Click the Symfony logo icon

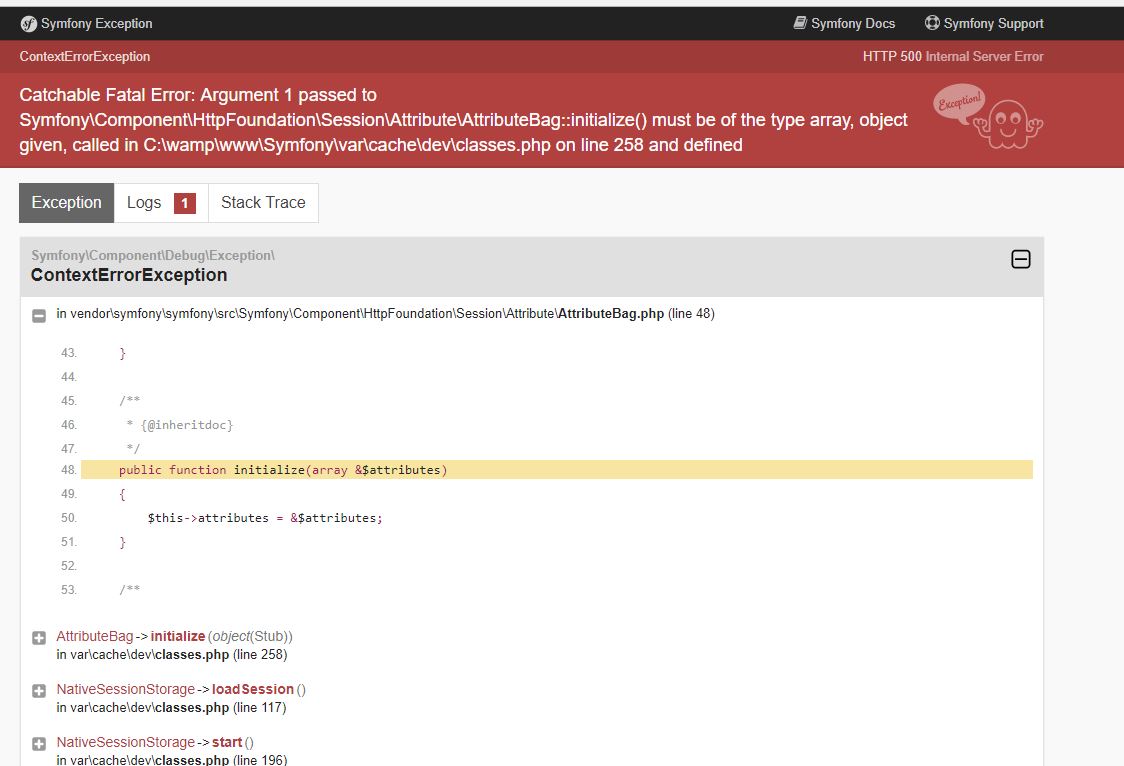pyautogui.click(x=29, y=23)
